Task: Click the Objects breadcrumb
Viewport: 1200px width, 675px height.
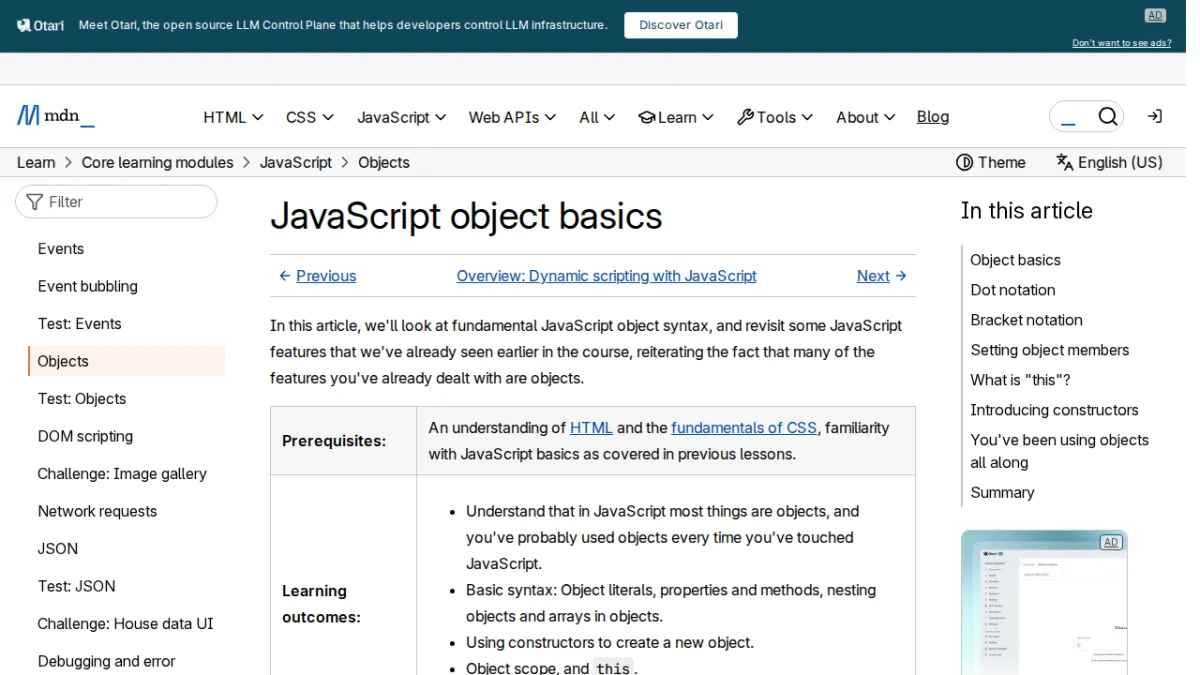Action: (x=384, y=162)
